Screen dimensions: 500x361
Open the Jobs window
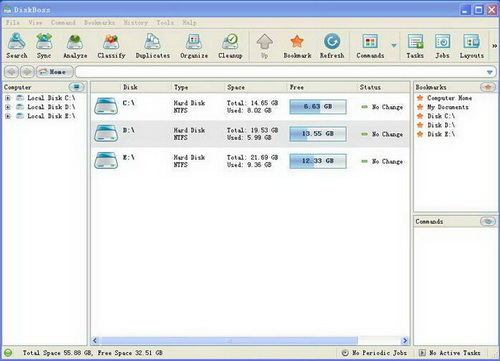click(442, 46)
